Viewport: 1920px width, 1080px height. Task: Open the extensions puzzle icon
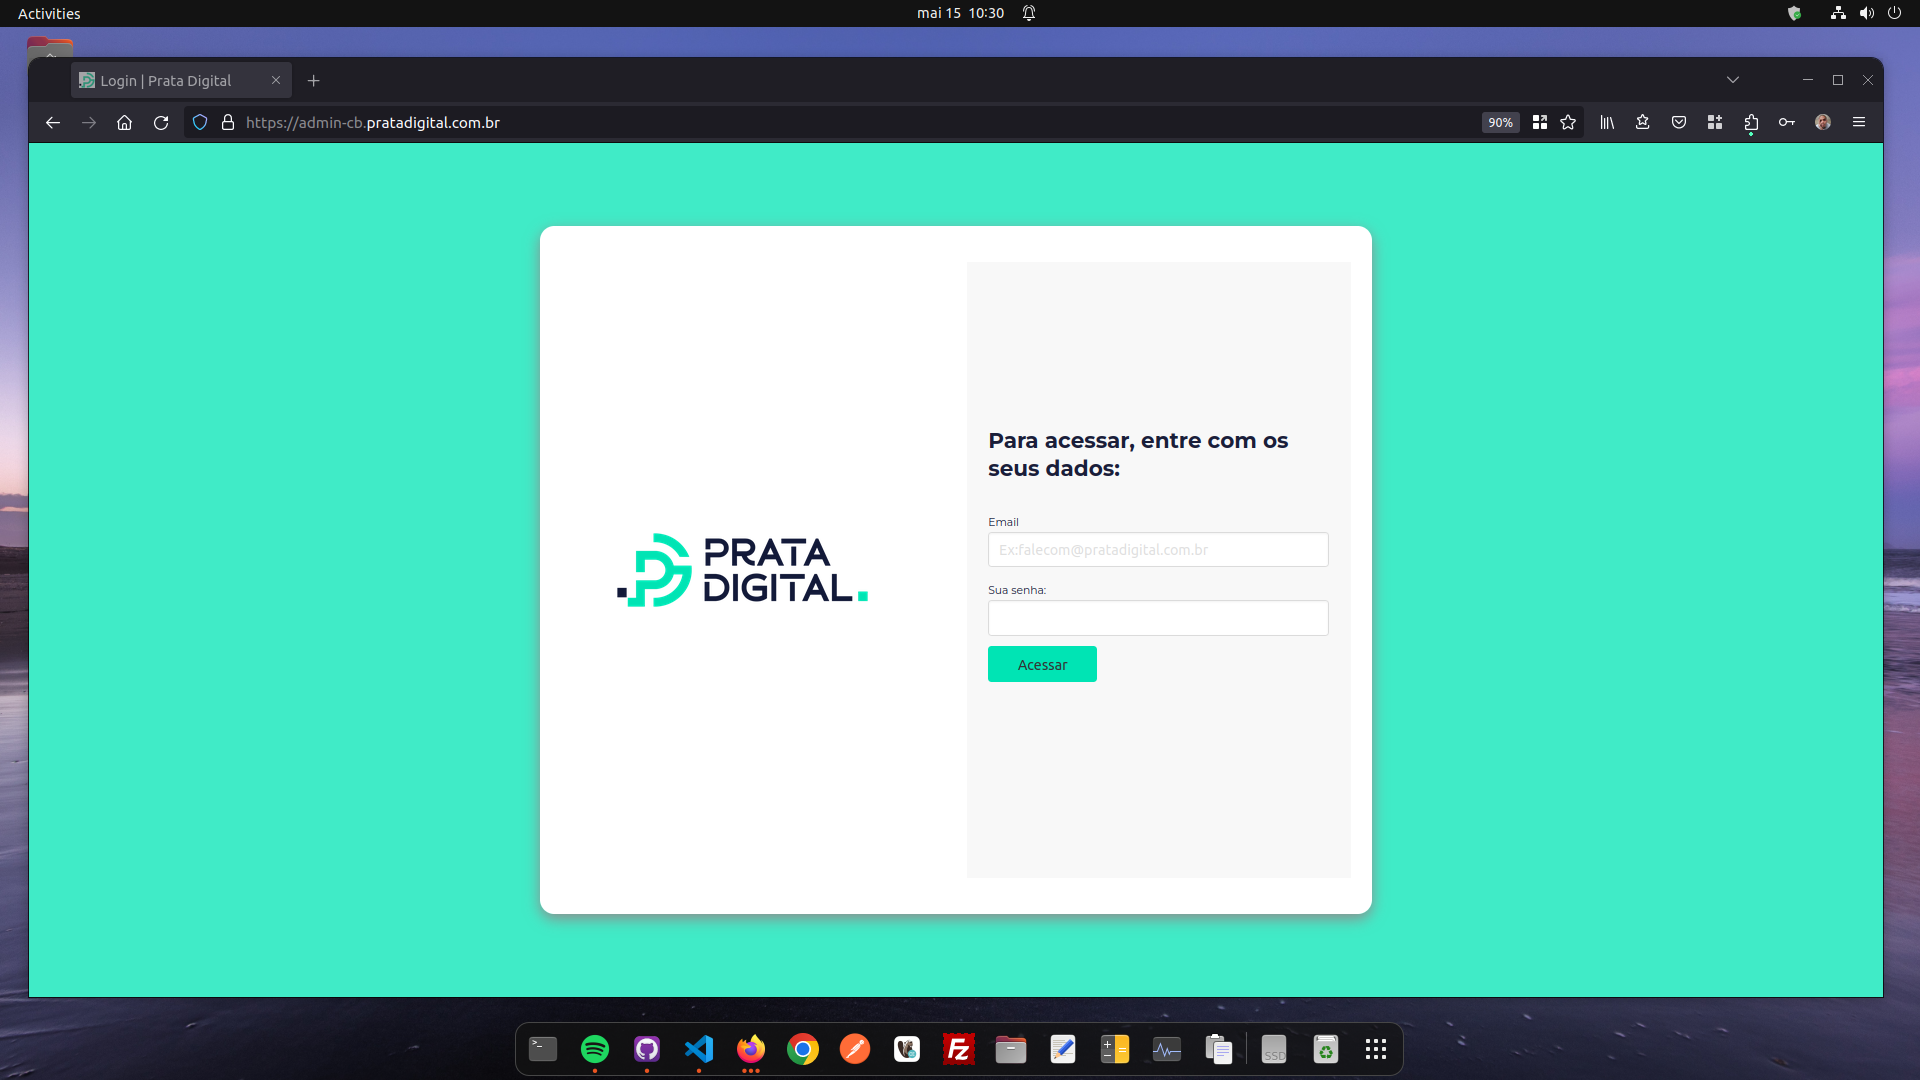(1751, 122)
